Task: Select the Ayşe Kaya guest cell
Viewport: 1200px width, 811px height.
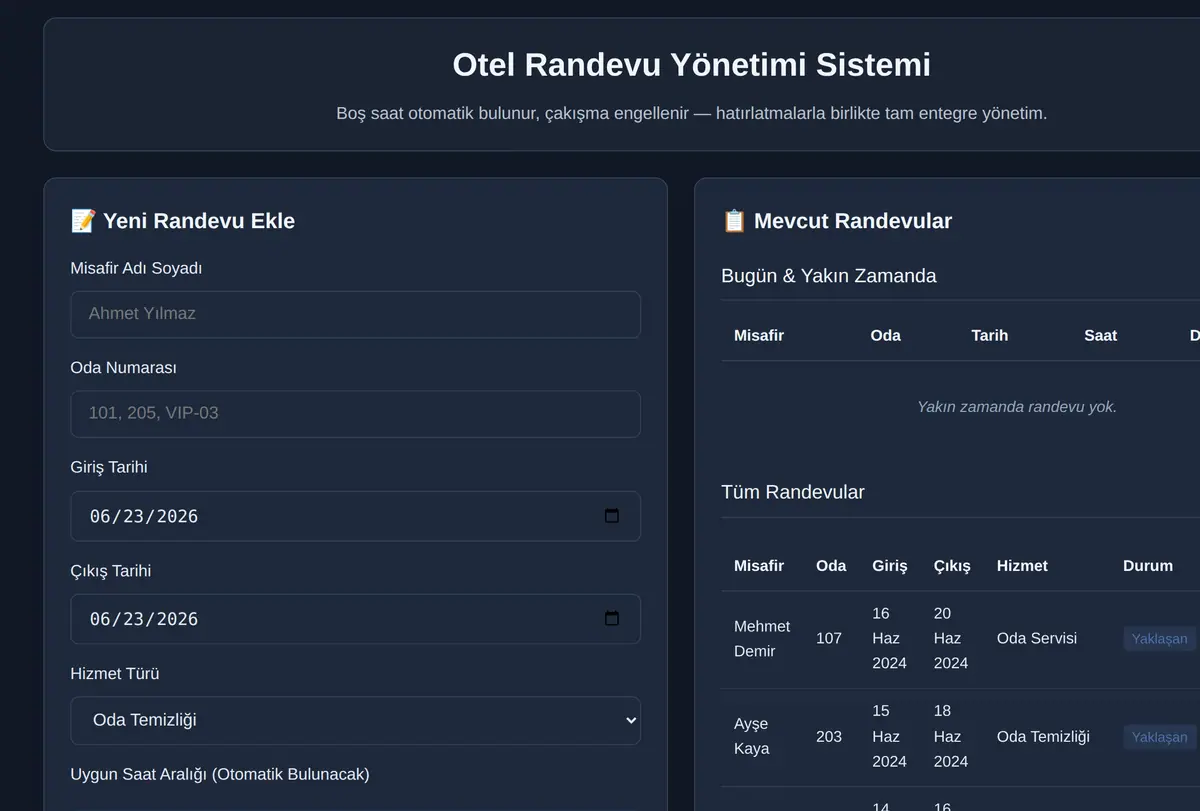Action: tap(763, 737)
